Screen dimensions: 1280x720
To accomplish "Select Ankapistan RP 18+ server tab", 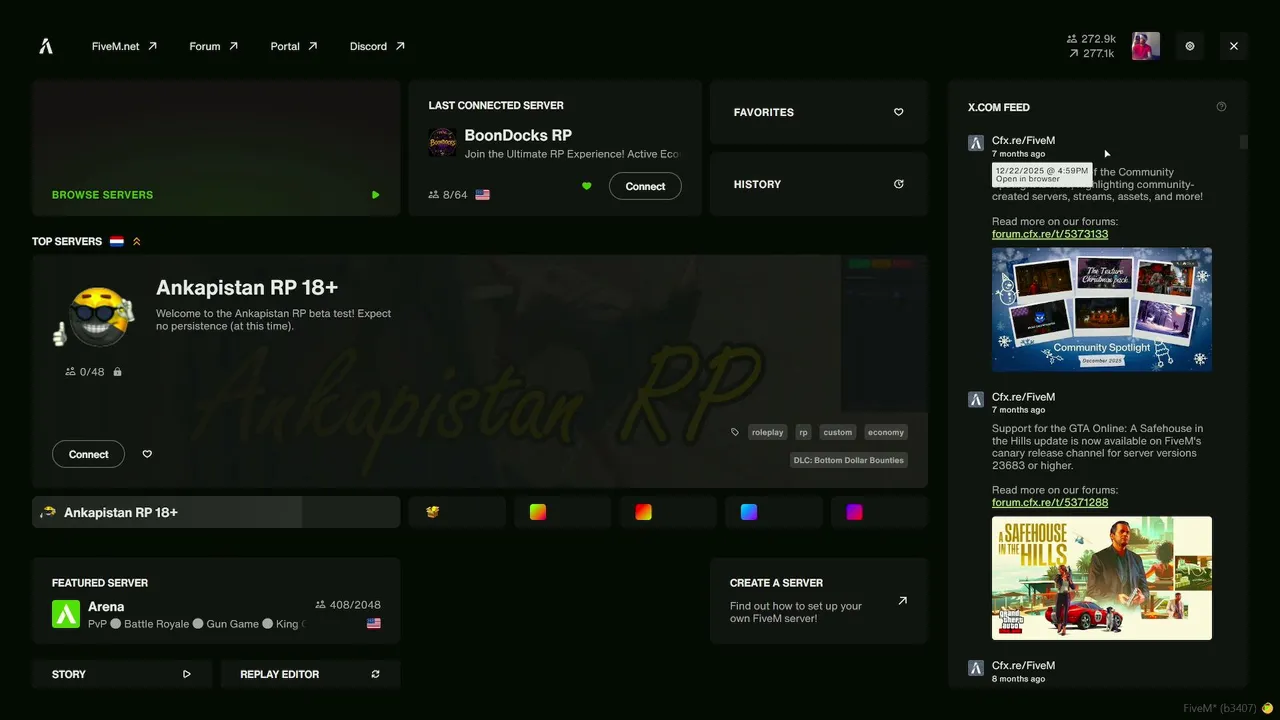I will click(216, 512).
